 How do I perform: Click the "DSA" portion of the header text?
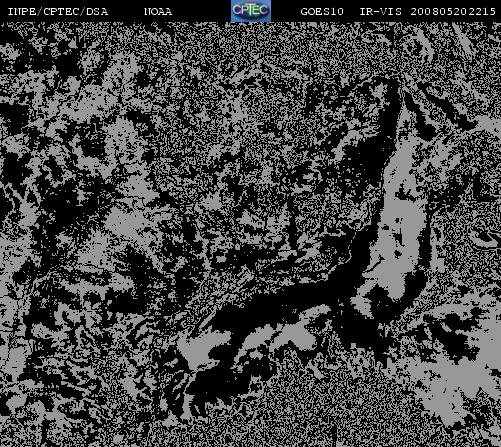coord(97,12)
